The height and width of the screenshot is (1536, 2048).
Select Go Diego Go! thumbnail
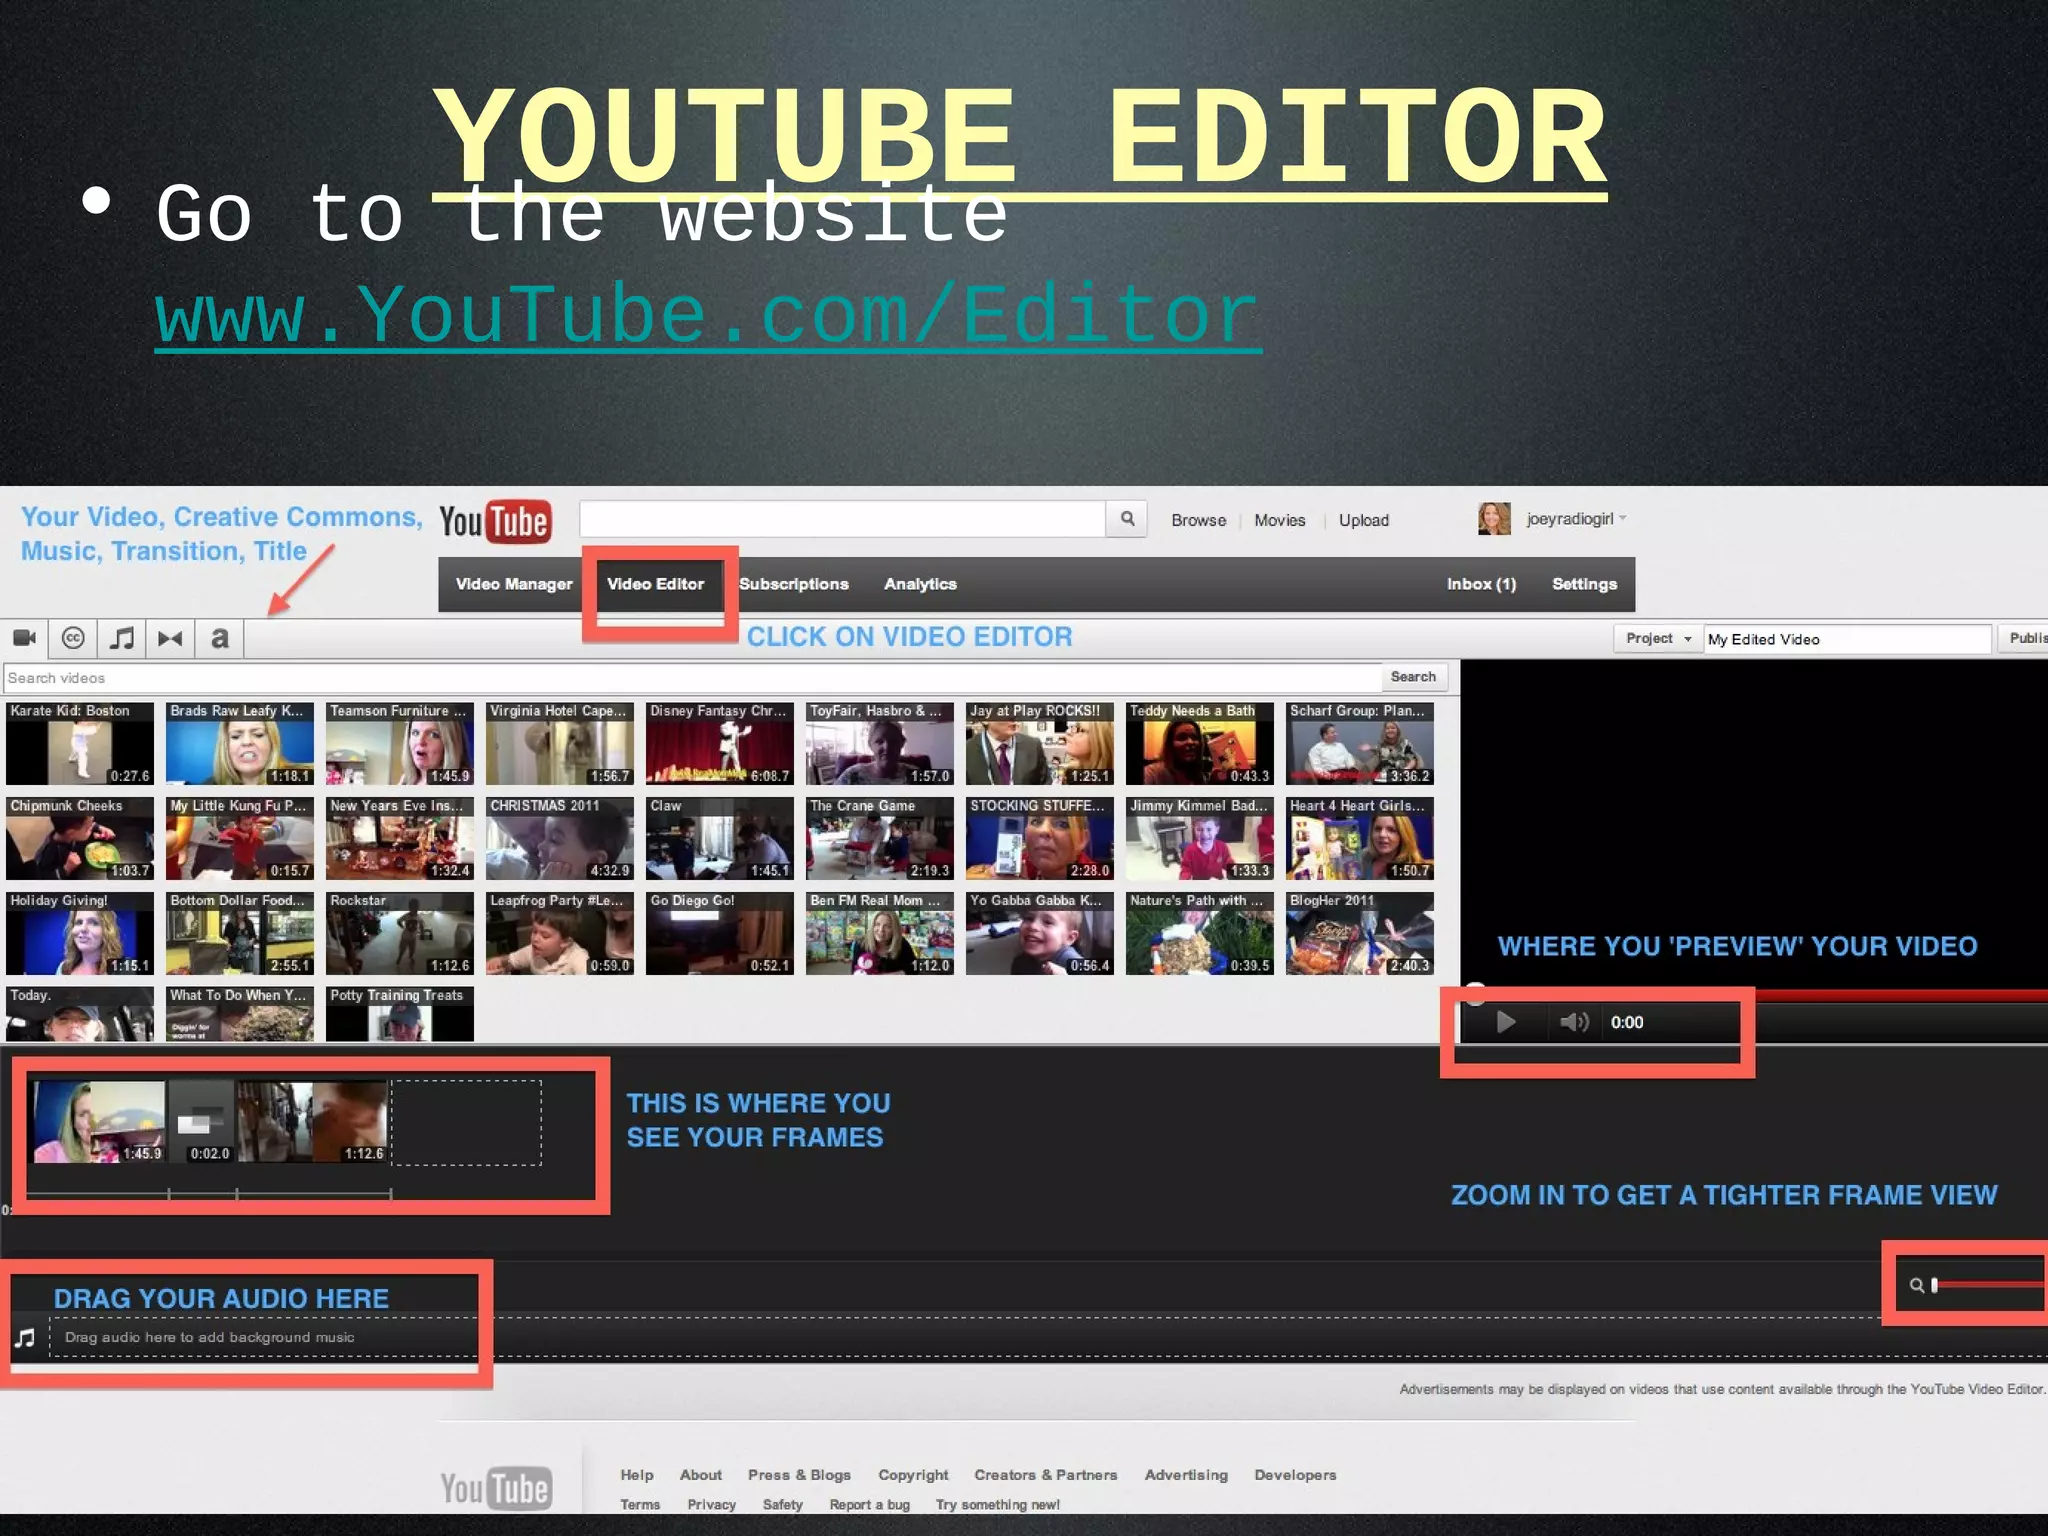click(720, 933)
